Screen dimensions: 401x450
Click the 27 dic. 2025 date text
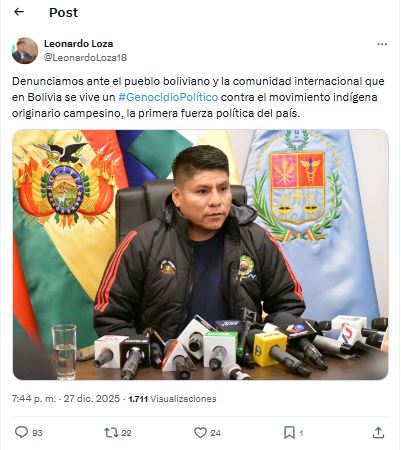92,399
